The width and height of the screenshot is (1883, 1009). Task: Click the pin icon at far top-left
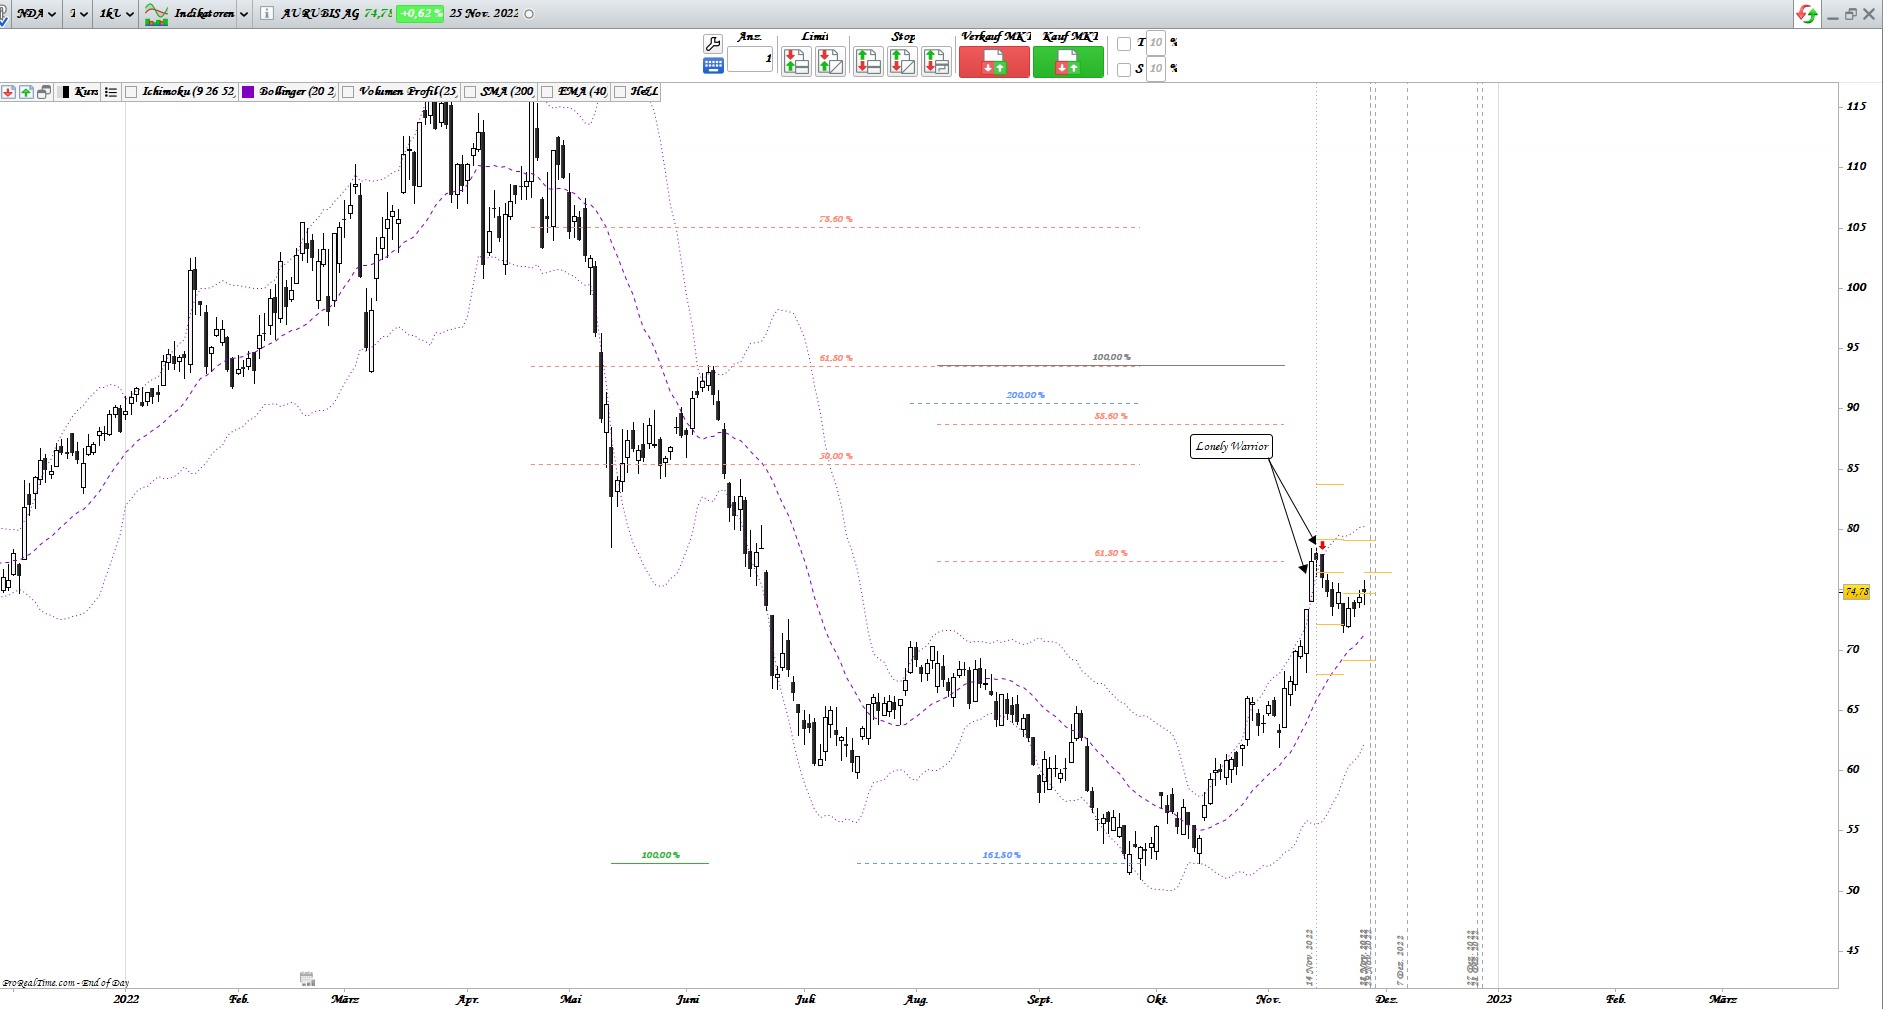click(3, 14)
